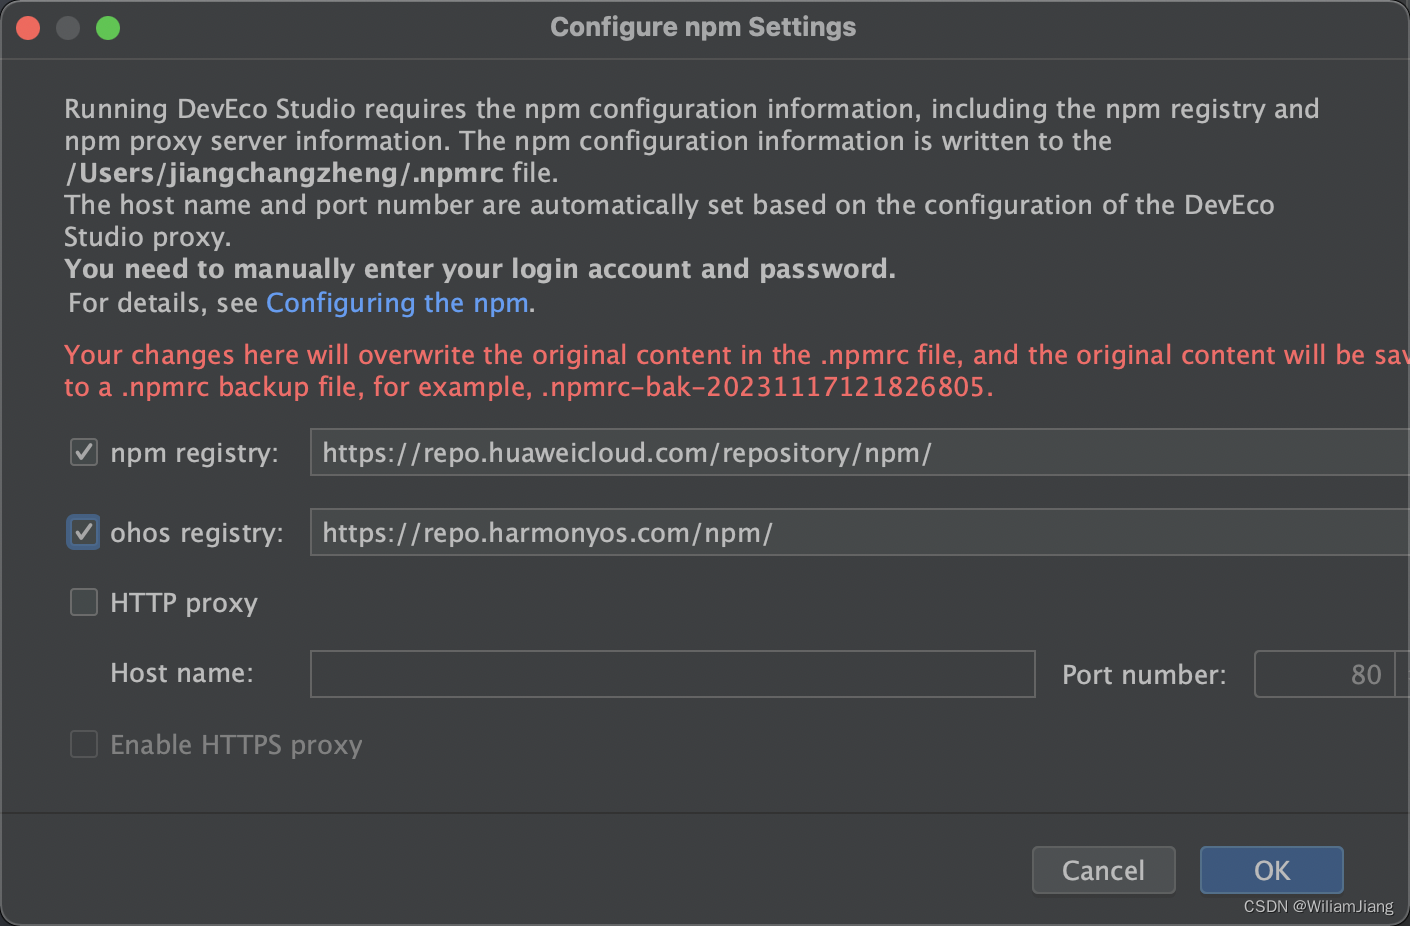Click the Host name label
1410x926 pixels.
click(182, 673)
